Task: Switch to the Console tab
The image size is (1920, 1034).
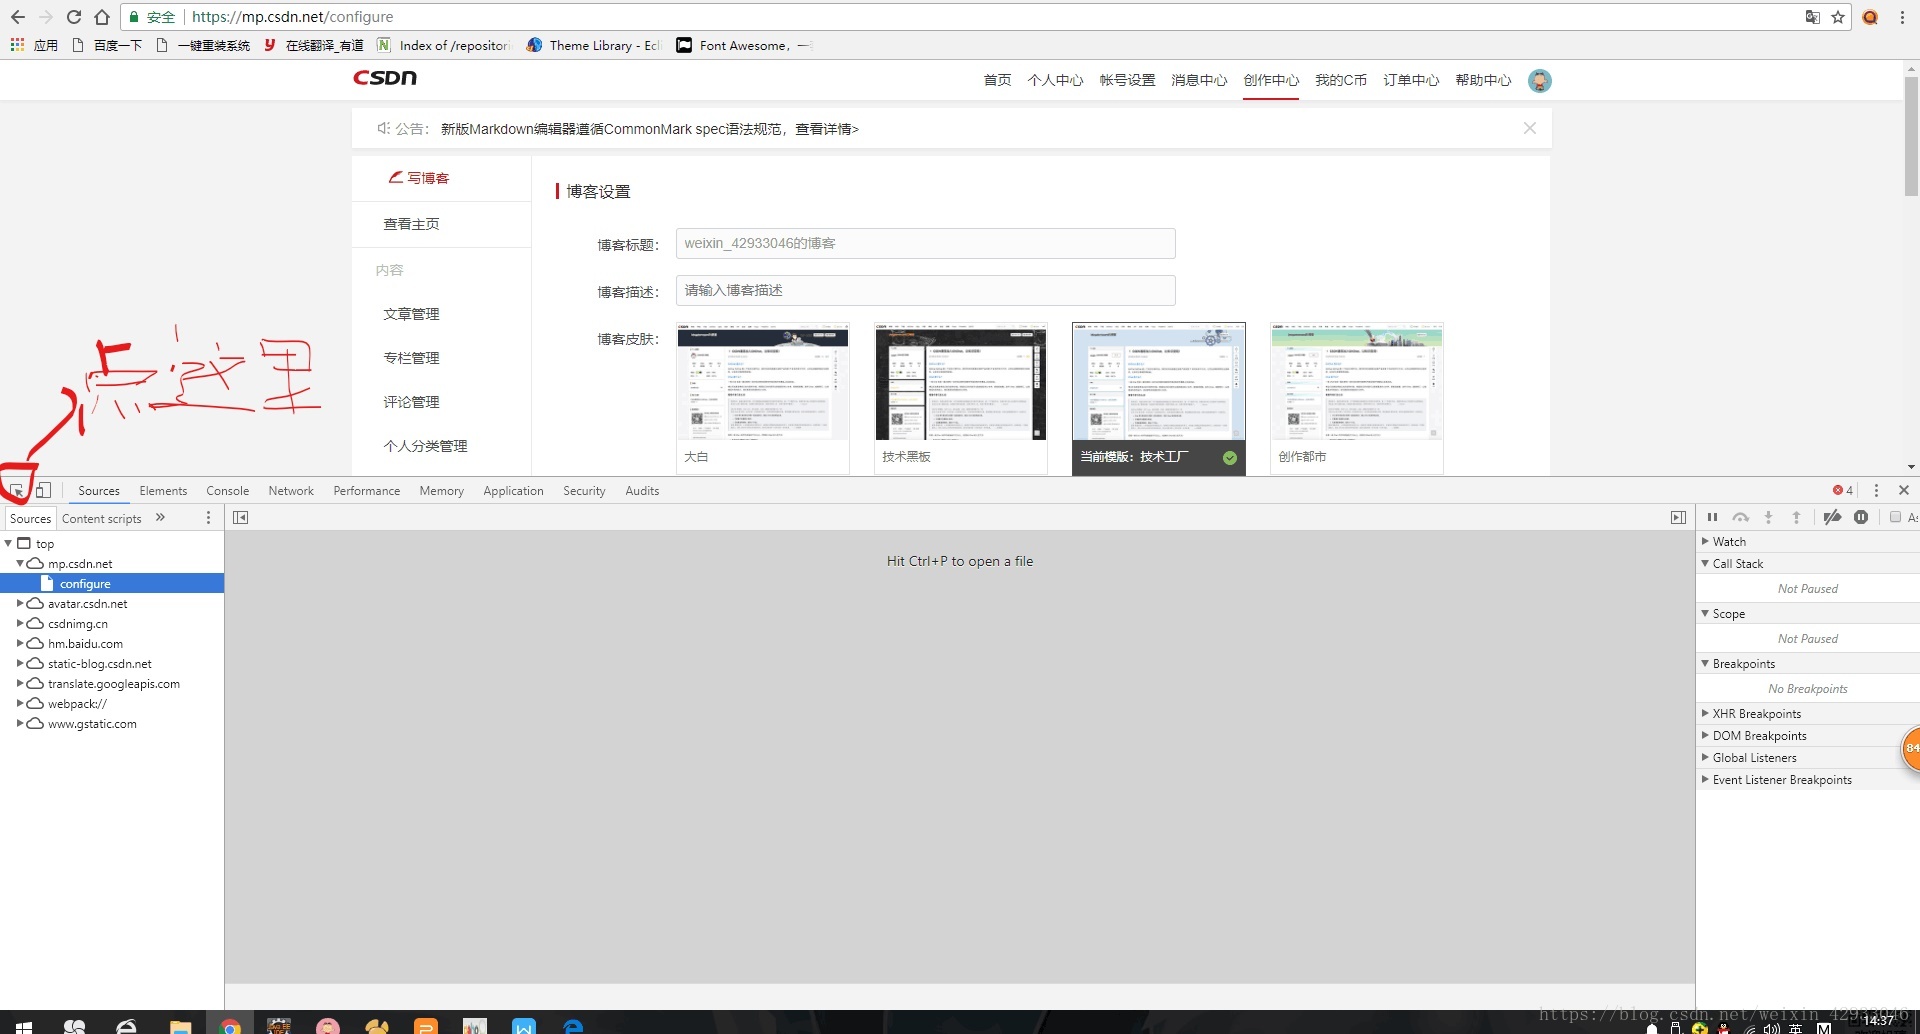Action: pos(228,491)
